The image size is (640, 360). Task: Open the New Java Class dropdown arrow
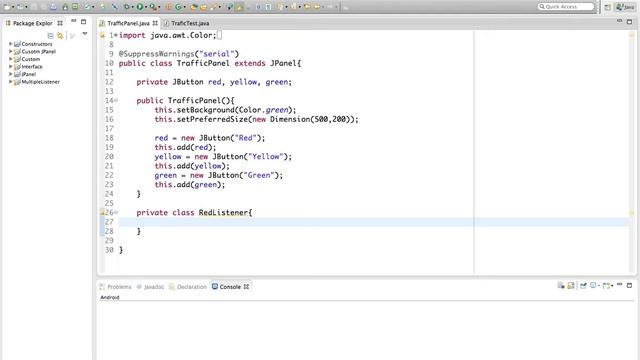point(184,7)
